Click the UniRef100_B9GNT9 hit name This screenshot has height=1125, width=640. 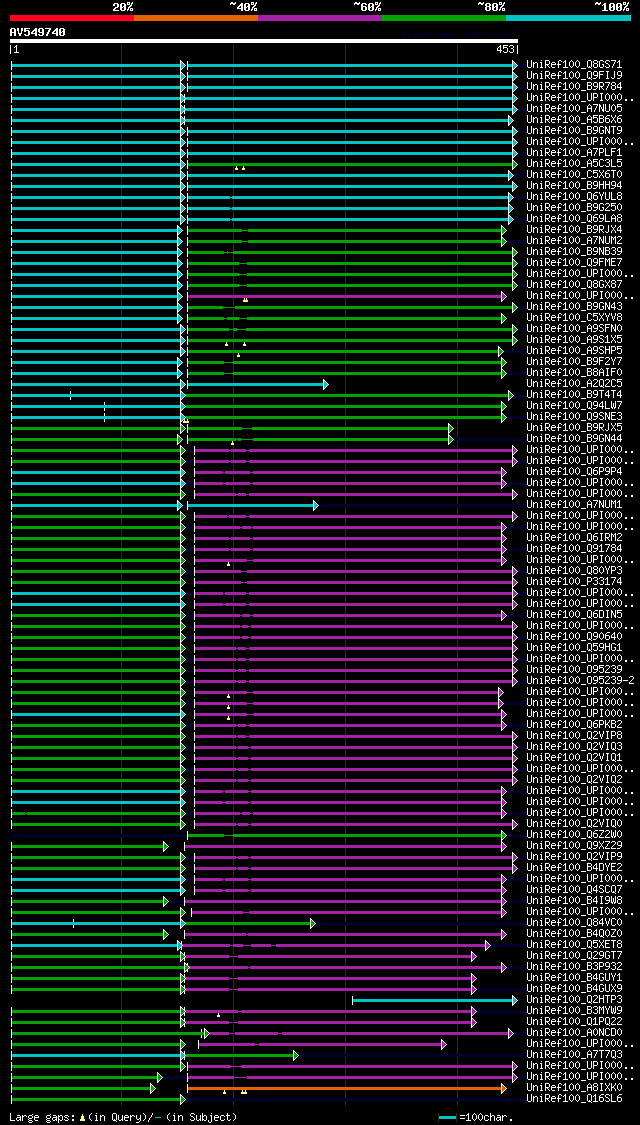(574, 131)
